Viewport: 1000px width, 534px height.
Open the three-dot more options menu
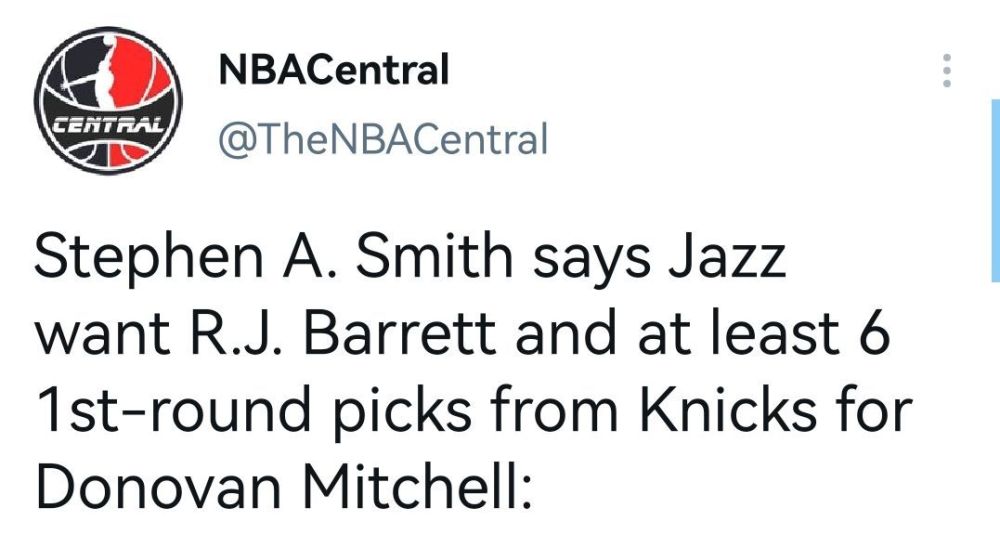click(x=947, y=70)
